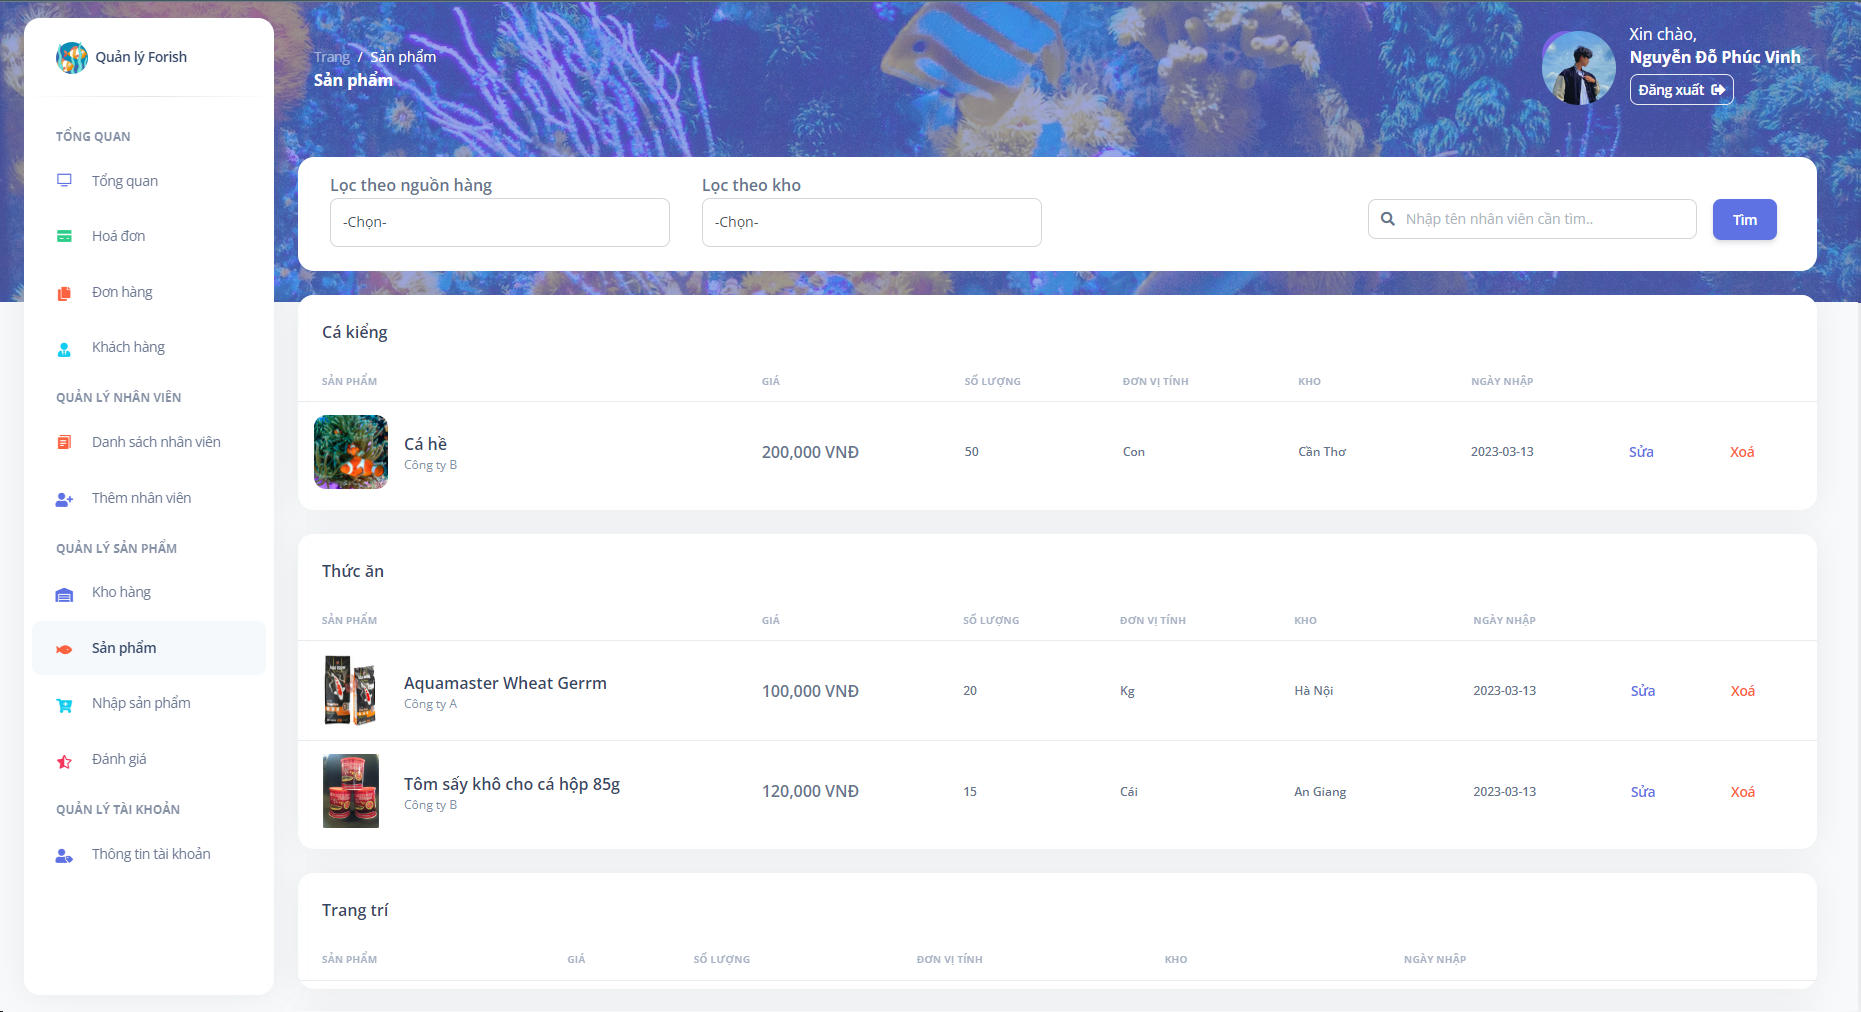The height and width of the screenshot is (1012, 1861).
Task: Click the Thông tin tài khoản user icon
Action: click(64, 855)
